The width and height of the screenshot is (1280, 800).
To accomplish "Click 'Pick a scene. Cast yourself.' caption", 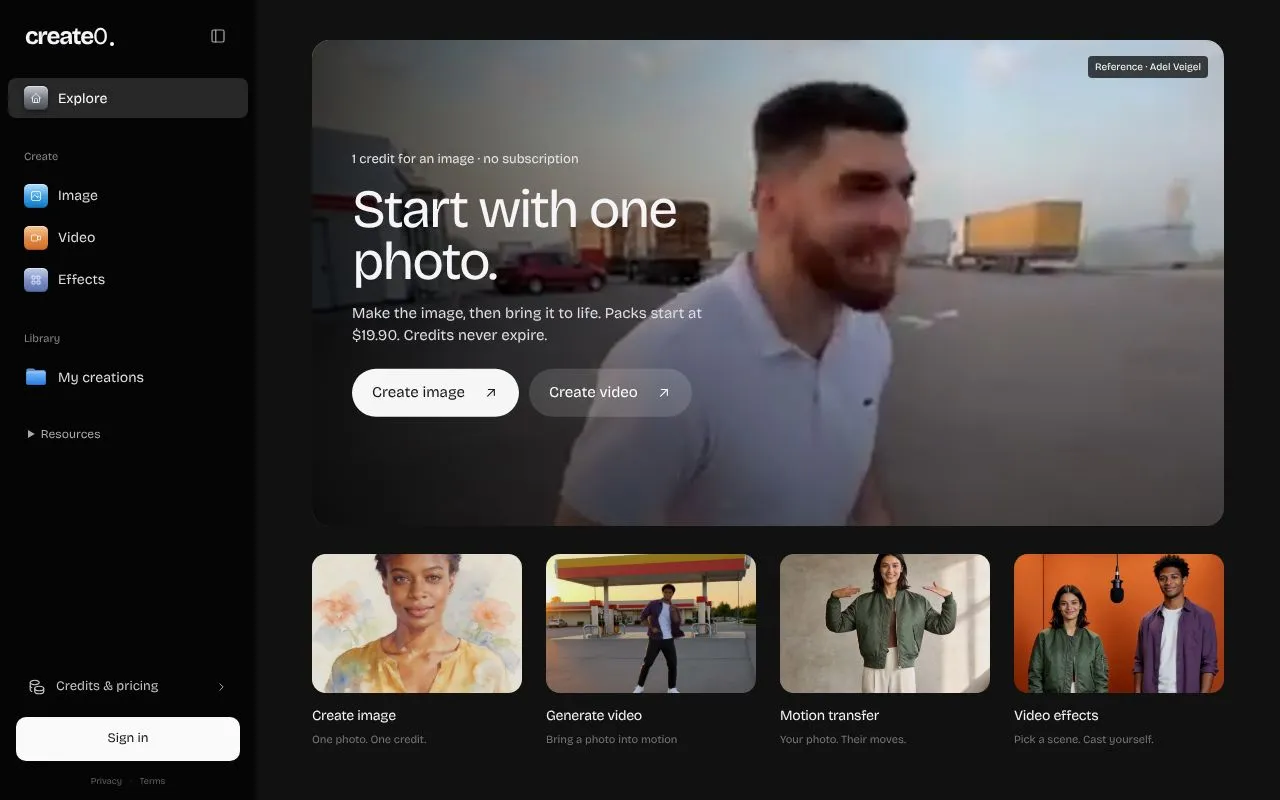I will 1084,740.
